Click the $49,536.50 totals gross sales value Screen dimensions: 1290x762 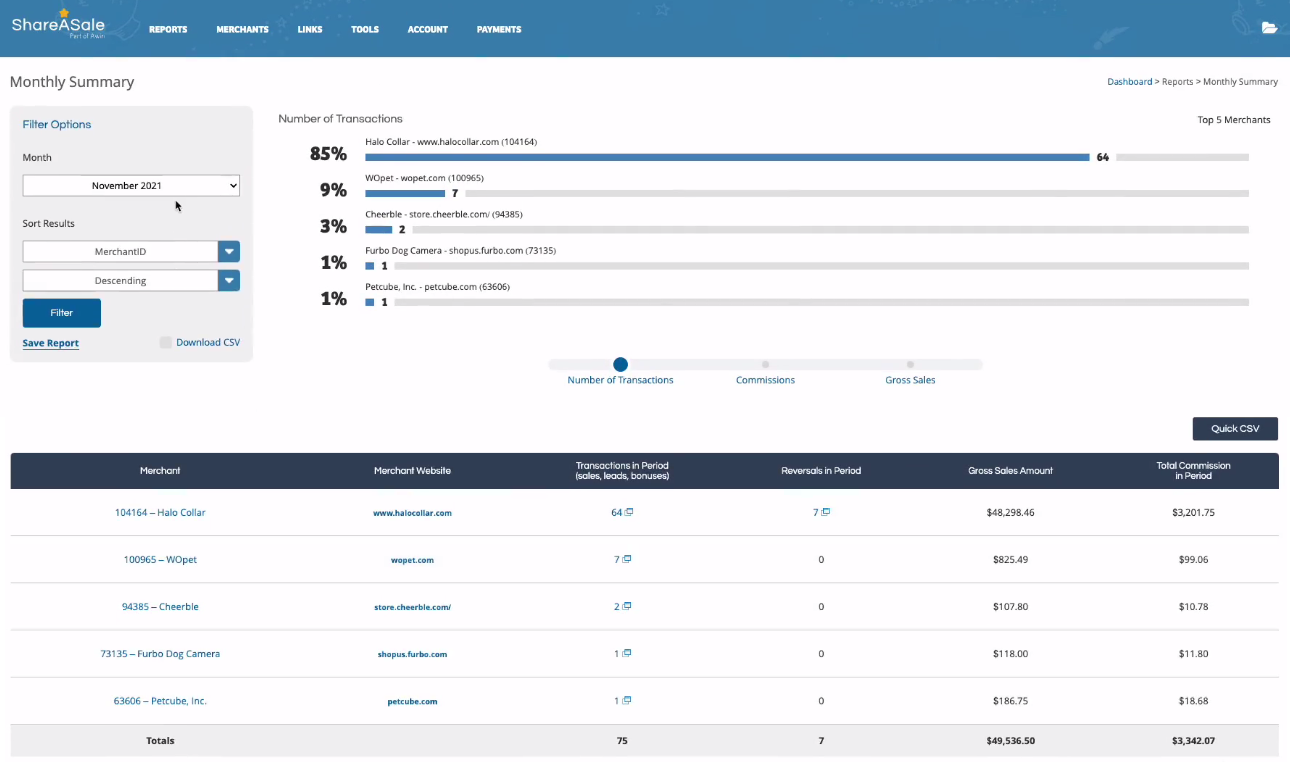[1010, 741]
